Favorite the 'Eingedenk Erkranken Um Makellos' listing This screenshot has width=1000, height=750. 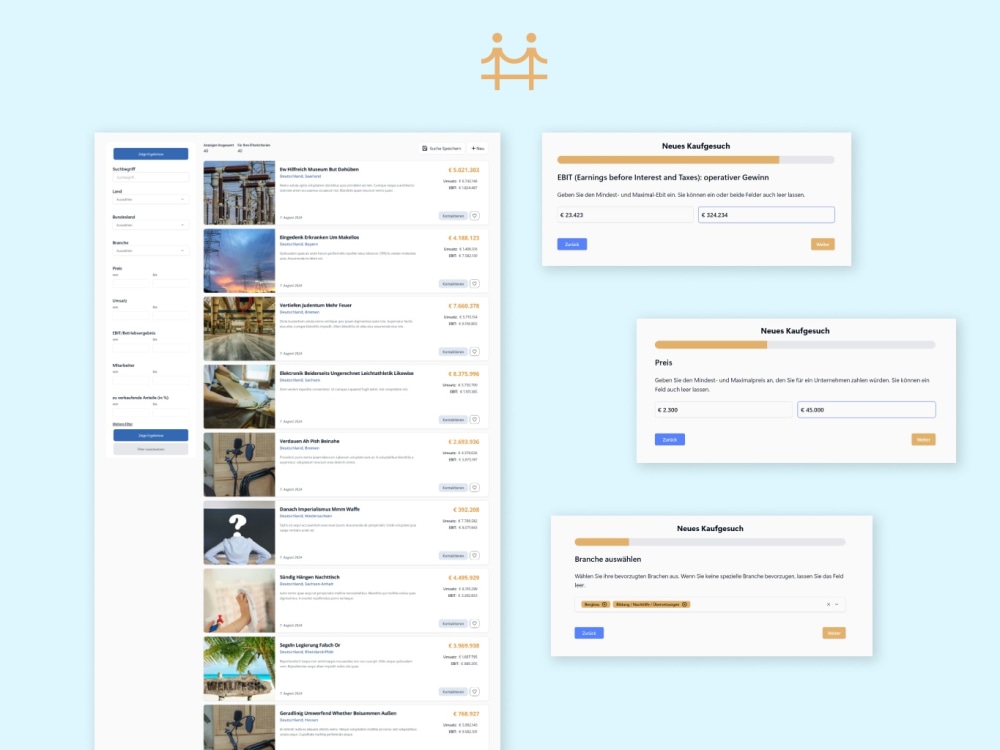474,284
